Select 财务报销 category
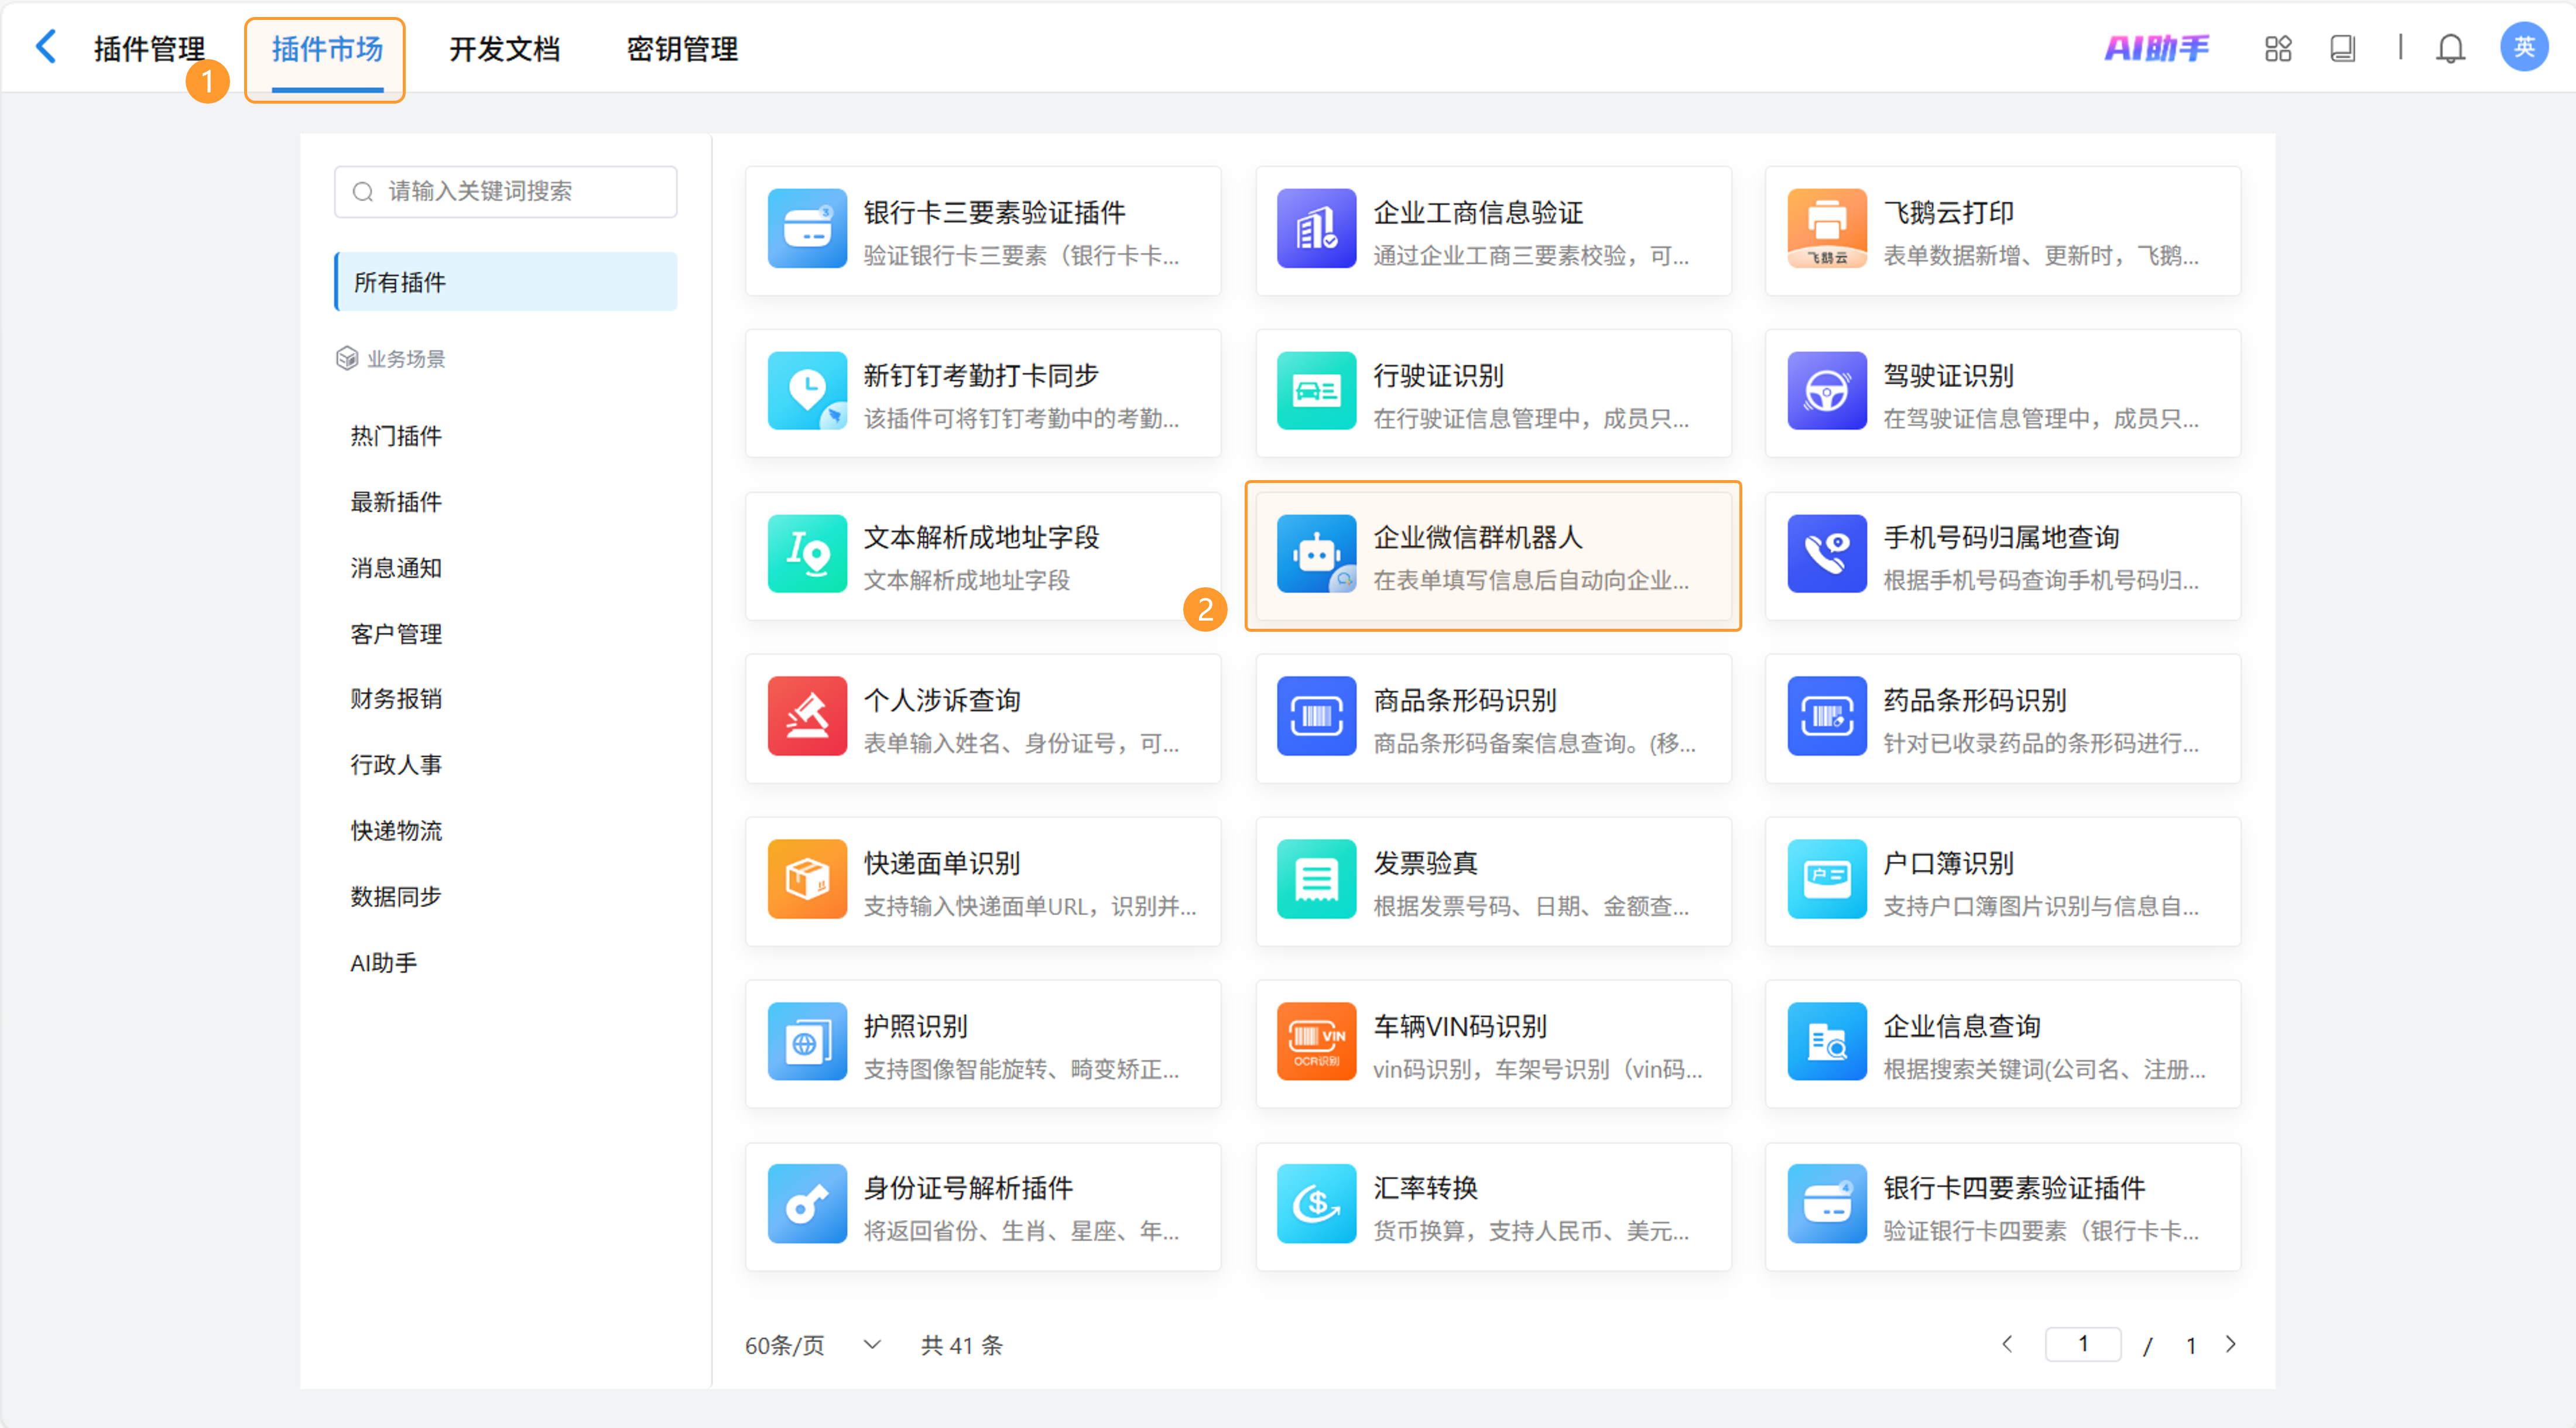 click(x=396, y=699)
